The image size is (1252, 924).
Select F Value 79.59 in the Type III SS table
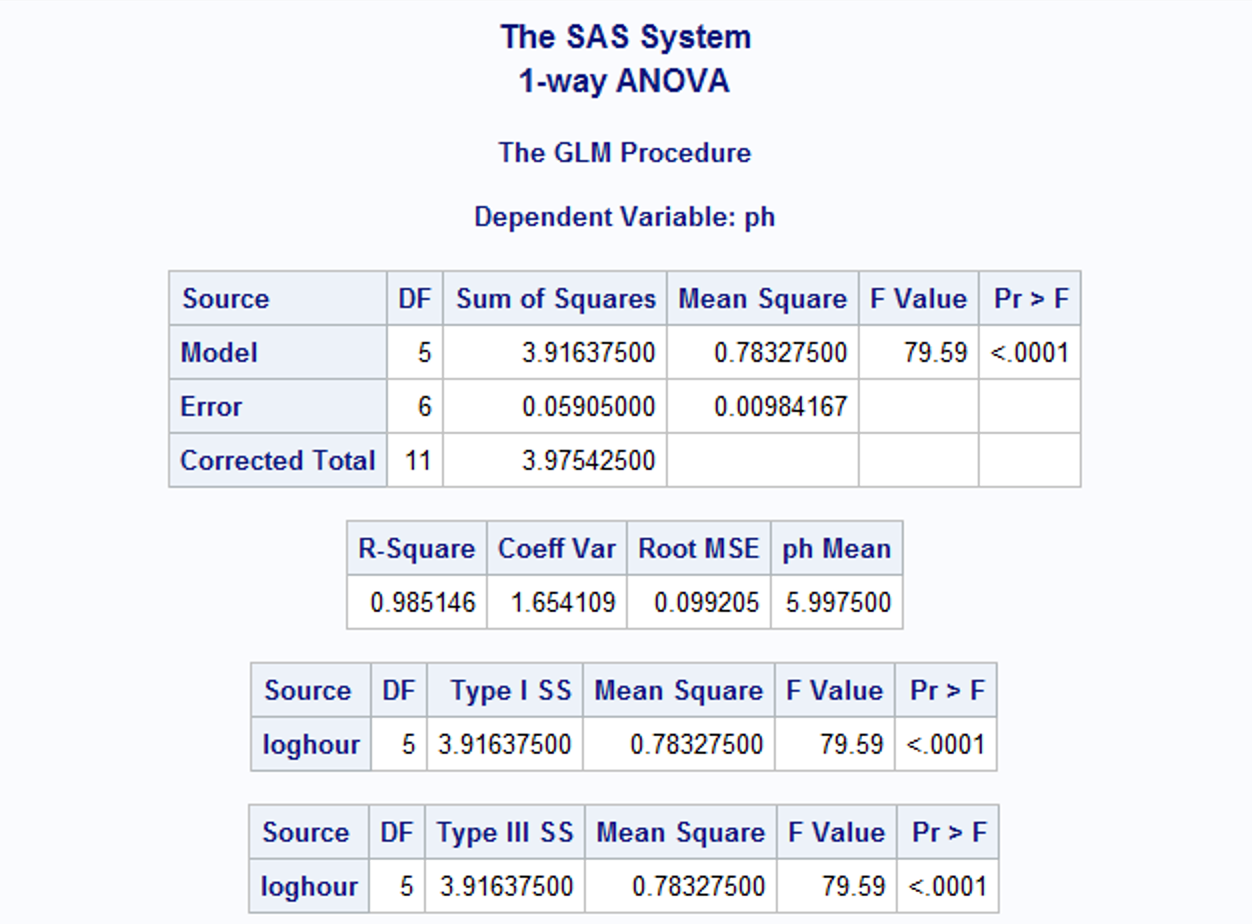854,887
